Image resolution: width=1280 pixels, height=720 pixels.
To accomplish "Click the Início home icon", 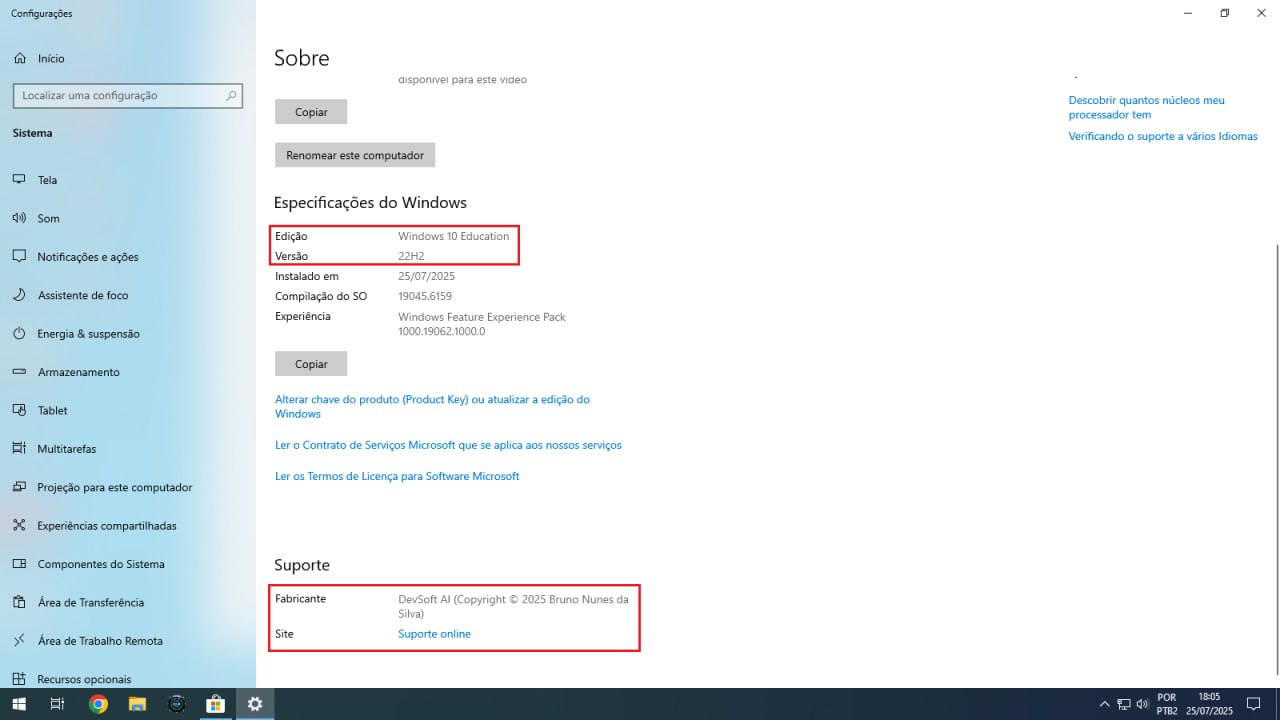I will tap(19, 59).
